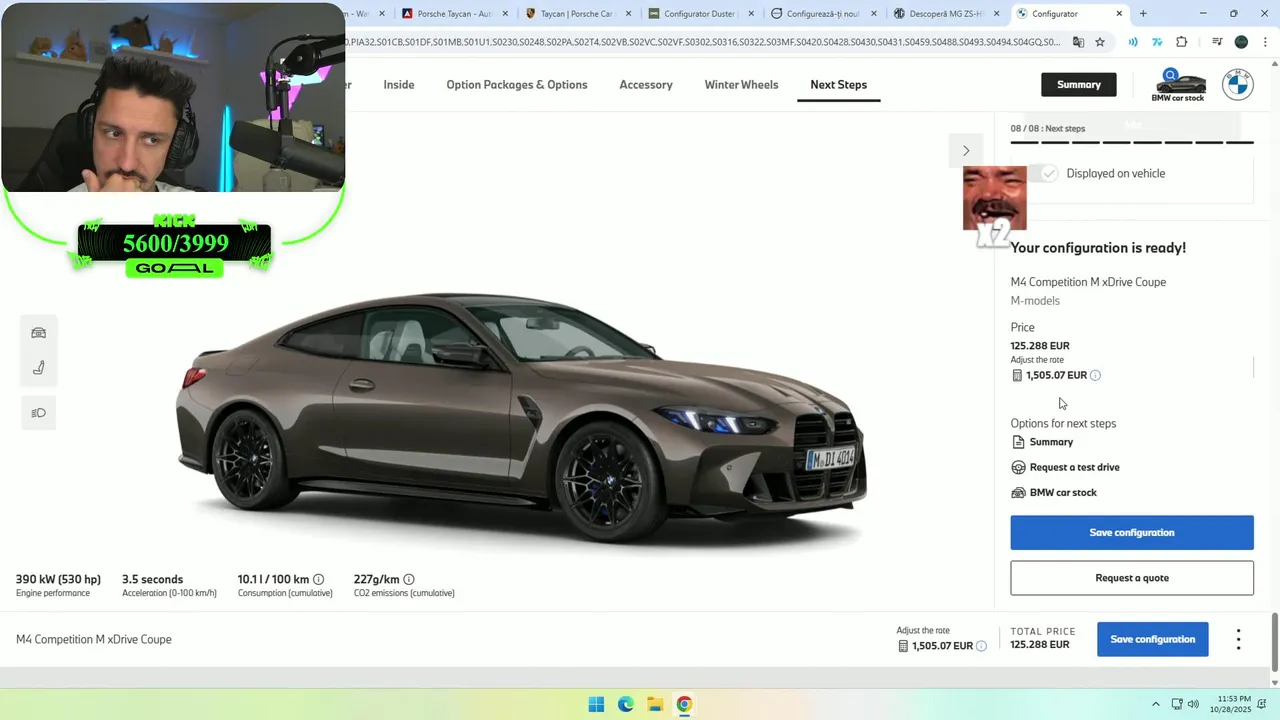Click the '390 kW (530 hp)' performance value
The image size is (1280, 720).
click(x=58, y=580)
